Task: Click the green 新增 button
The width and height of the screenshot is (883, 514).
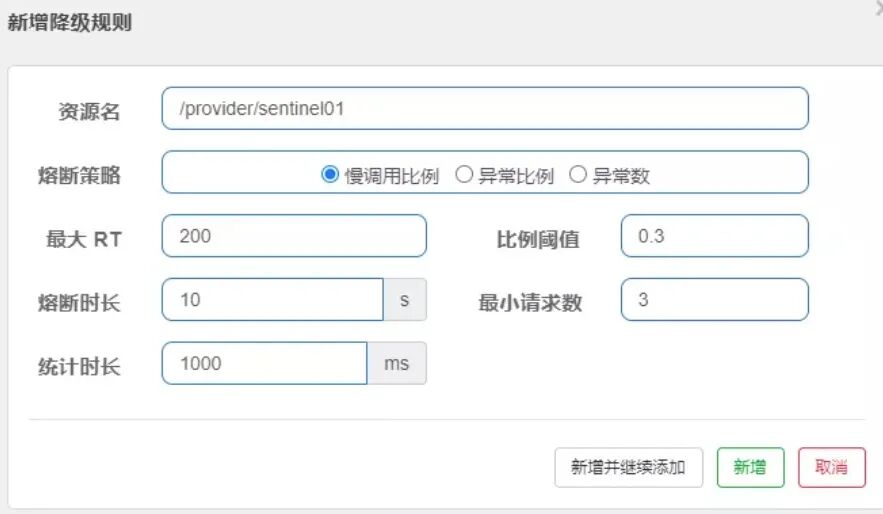Action: click(750, 467)
